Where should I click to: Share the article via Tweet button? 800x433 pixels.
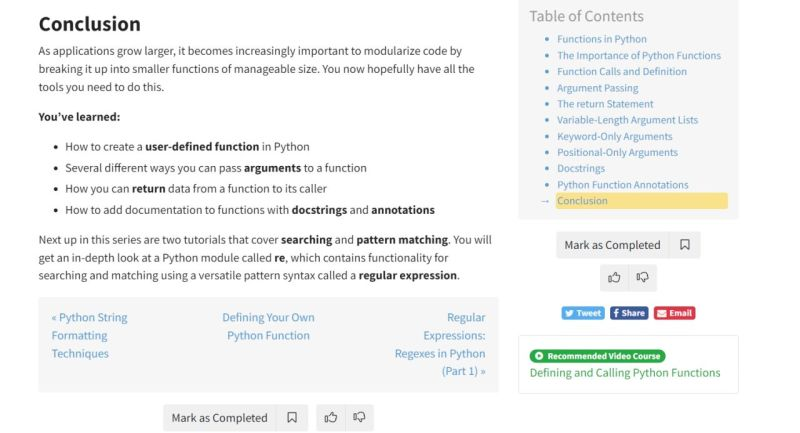[x=583, y=313]
